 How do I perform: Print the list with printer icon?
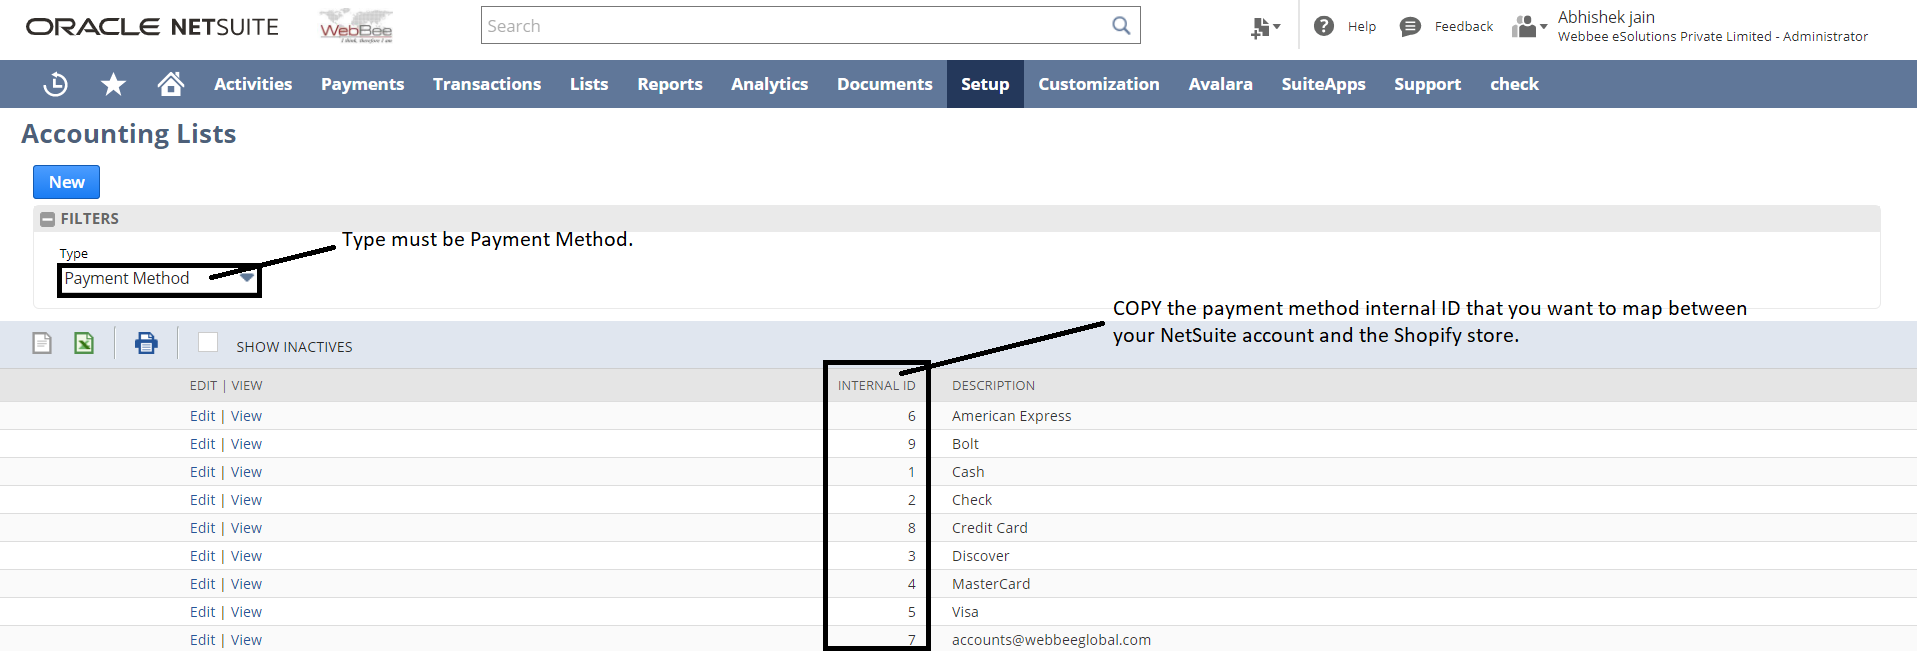coord(146,343)
